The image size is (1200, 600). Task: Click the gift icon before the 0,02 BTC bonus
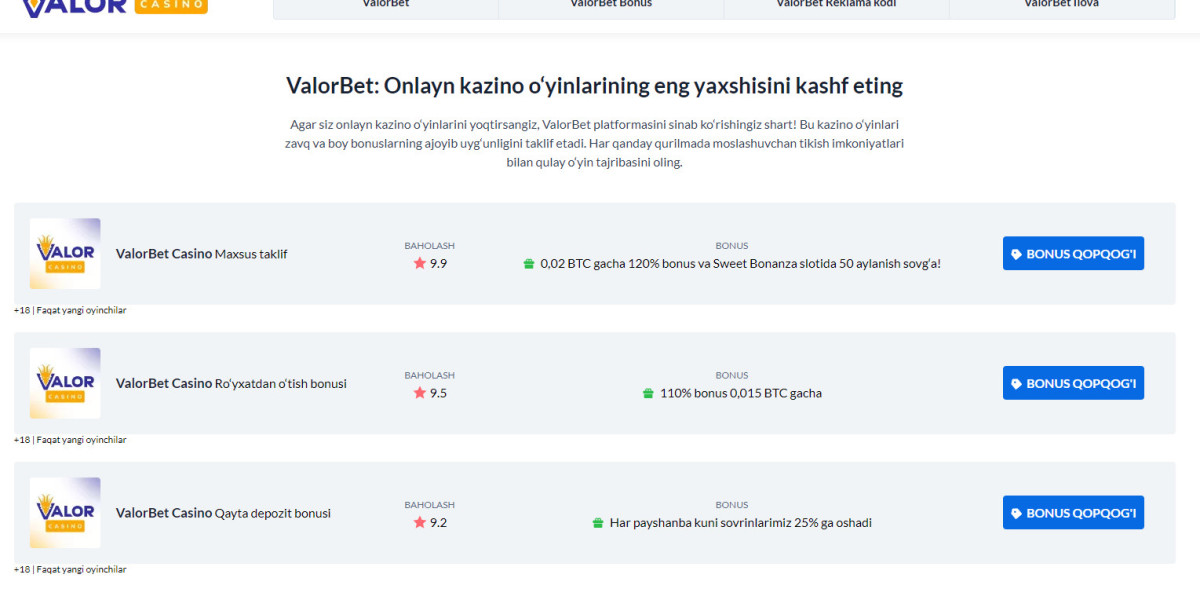point(529,264)
